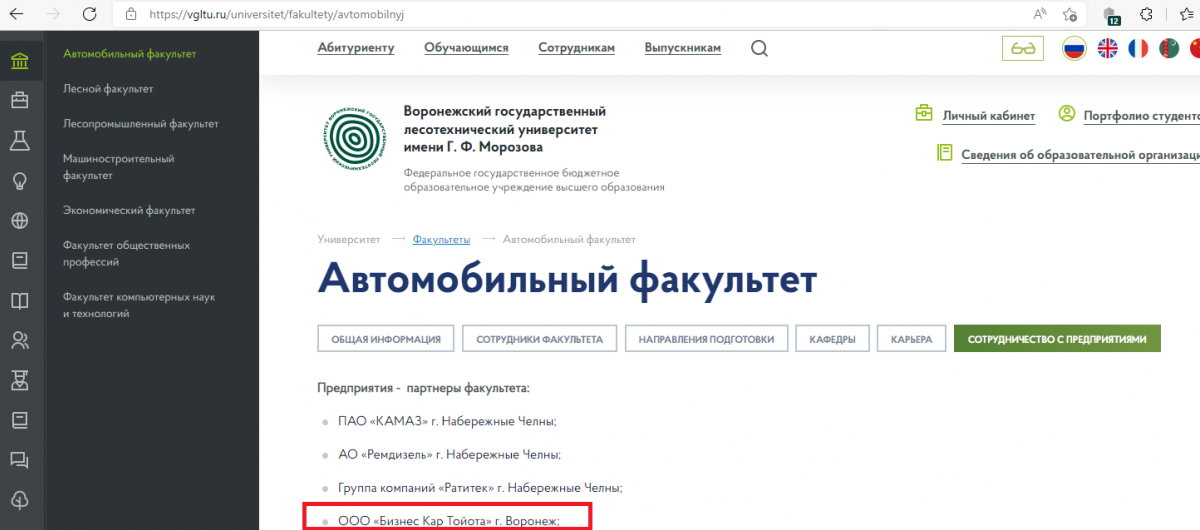Viewport: 1200px width, 530px height.
Task: Click ООО «Бизнес Кар Тойота» entry
Action: tap(449, 521)
